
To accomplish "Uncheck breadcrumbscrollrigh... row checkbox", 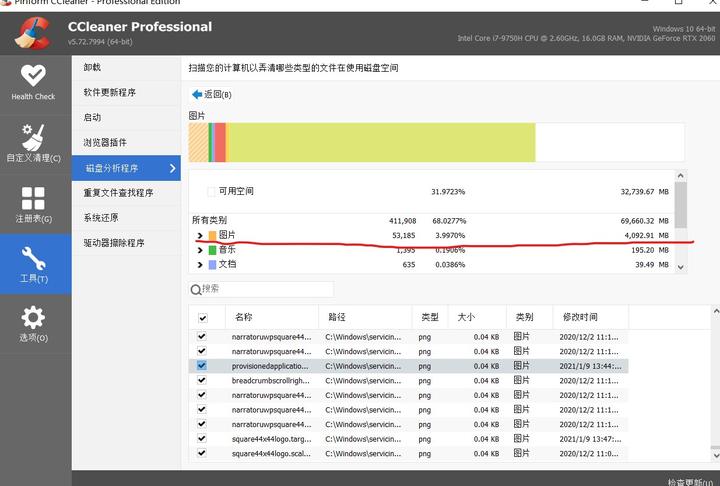I will point(202,380).
